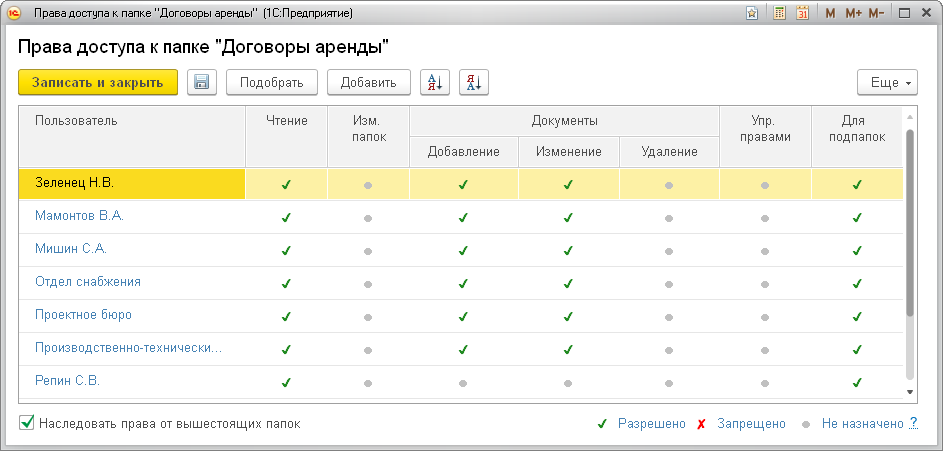Image resolution: width=943 pixels, height=451 pixels.
Task: Click the M memory button
Action: pos(830,13)
